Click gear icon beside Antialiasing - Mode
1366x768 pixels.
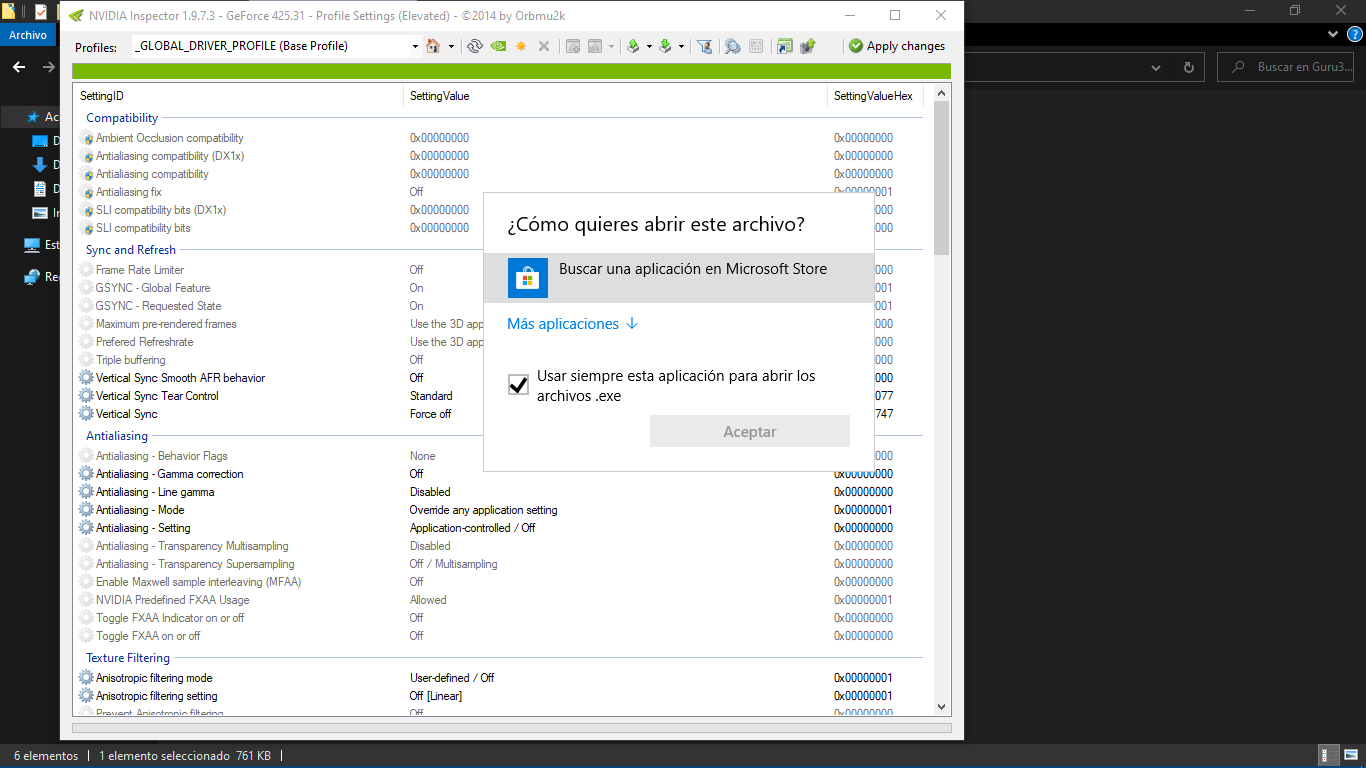[86, 510]
